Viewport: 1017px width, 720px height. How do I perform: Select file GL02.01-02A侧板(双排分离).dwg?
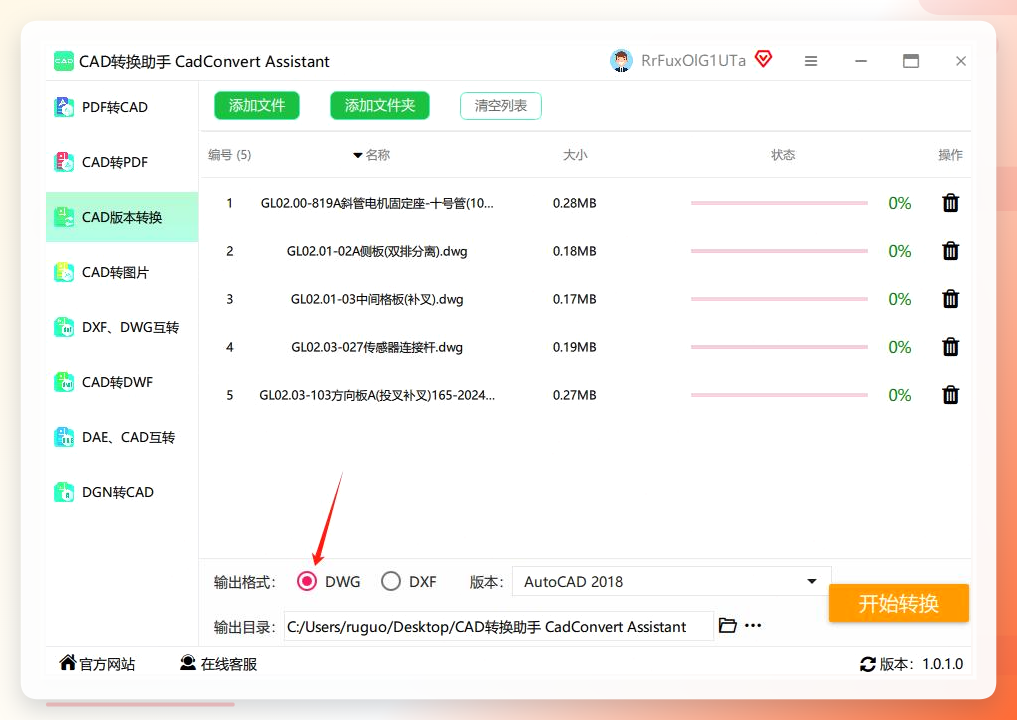pyautogui.click(x=377, y=251)
